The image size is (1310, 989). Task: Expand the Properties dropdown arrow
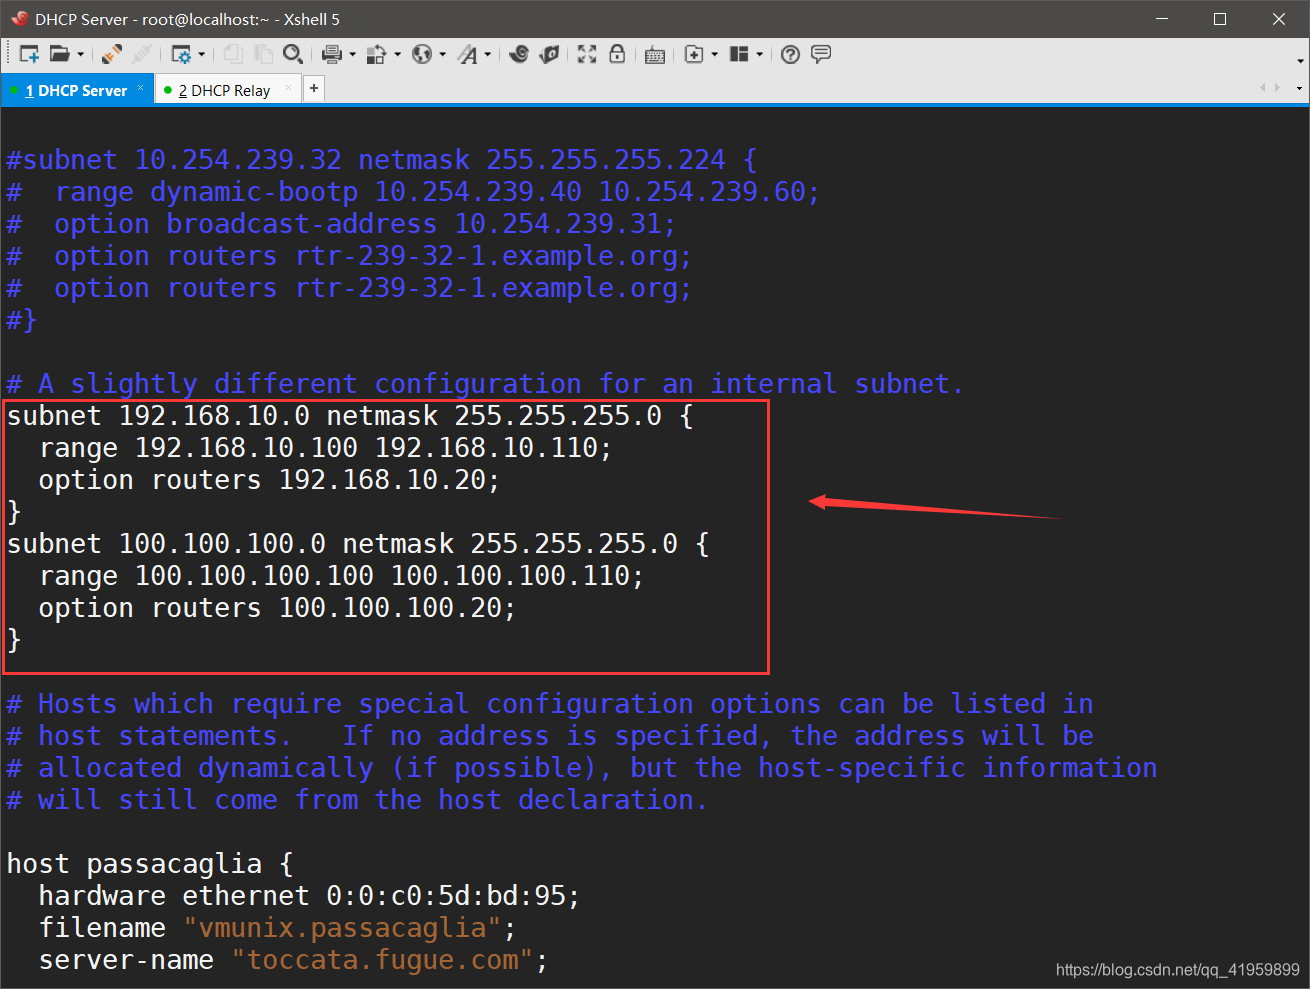[201, 54]
